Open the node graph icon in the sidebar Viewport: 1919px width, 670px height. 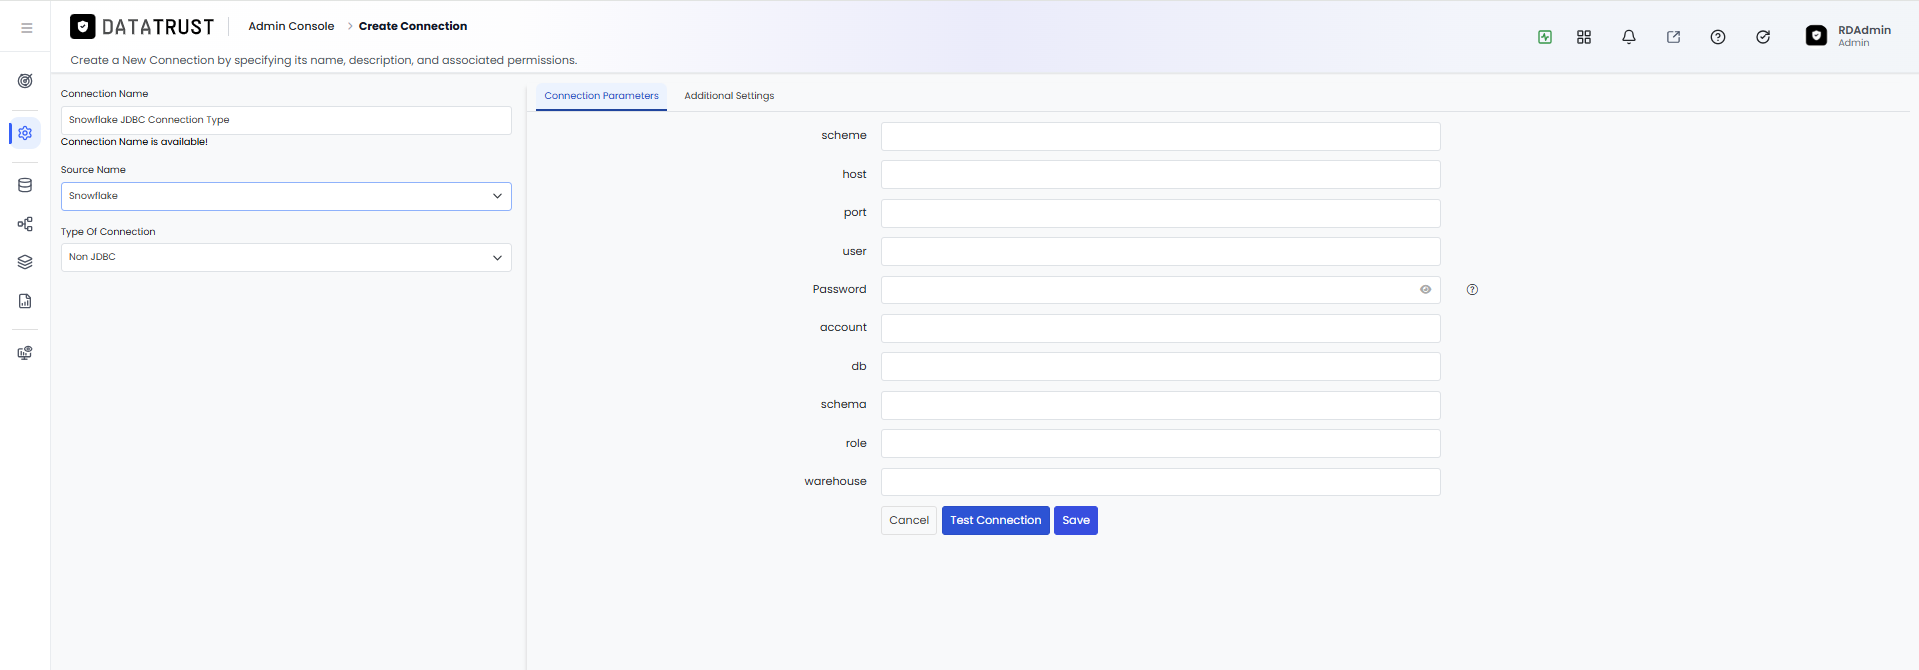click(25, 224)
